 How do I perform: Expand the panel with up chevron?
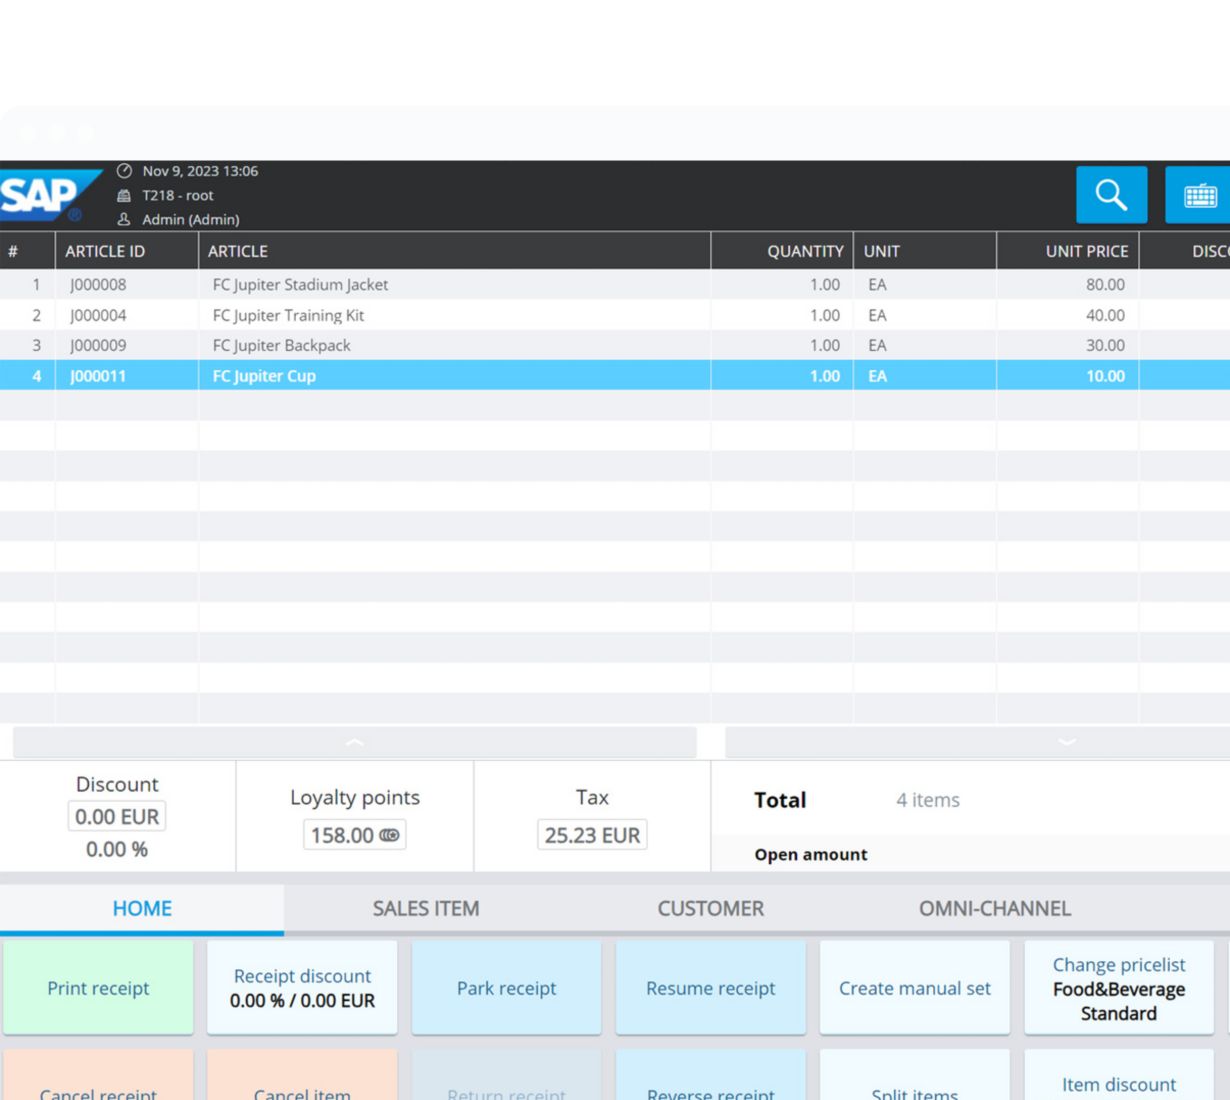(354, 742)
